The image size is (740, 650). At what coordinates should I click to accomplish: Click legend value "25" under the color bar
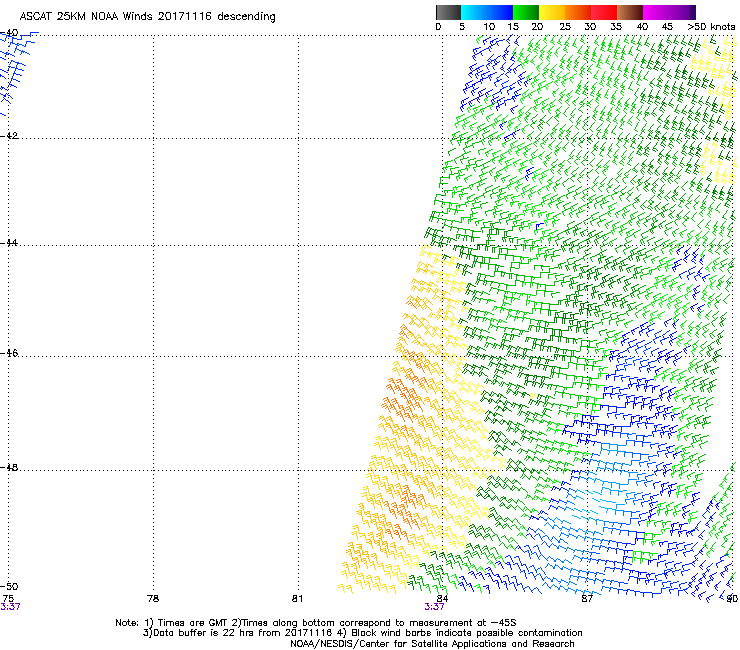(x=565, y=27)
